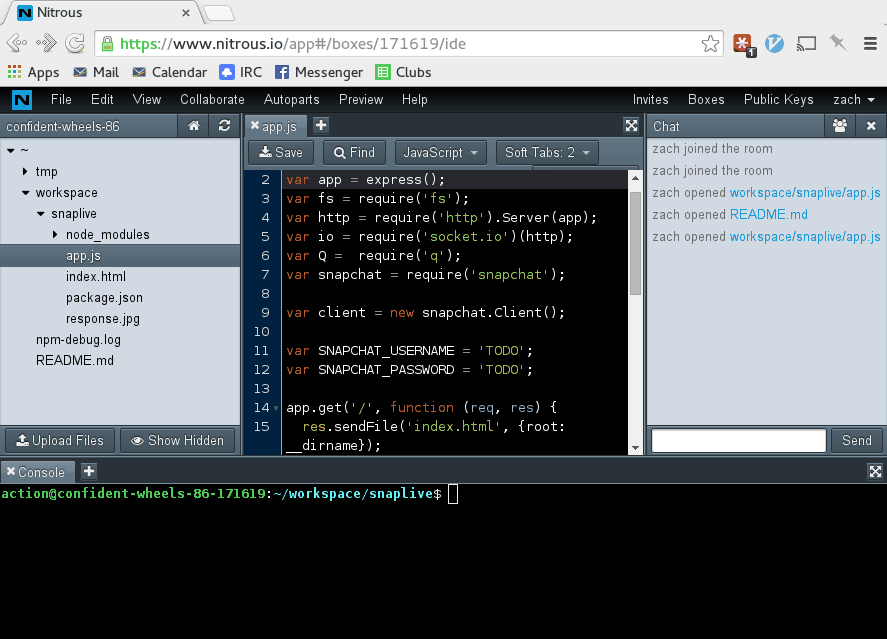This screenshot has height=639, width=887.
Task: Open the Chrome hamburger menu
Action: pos(870,44)
